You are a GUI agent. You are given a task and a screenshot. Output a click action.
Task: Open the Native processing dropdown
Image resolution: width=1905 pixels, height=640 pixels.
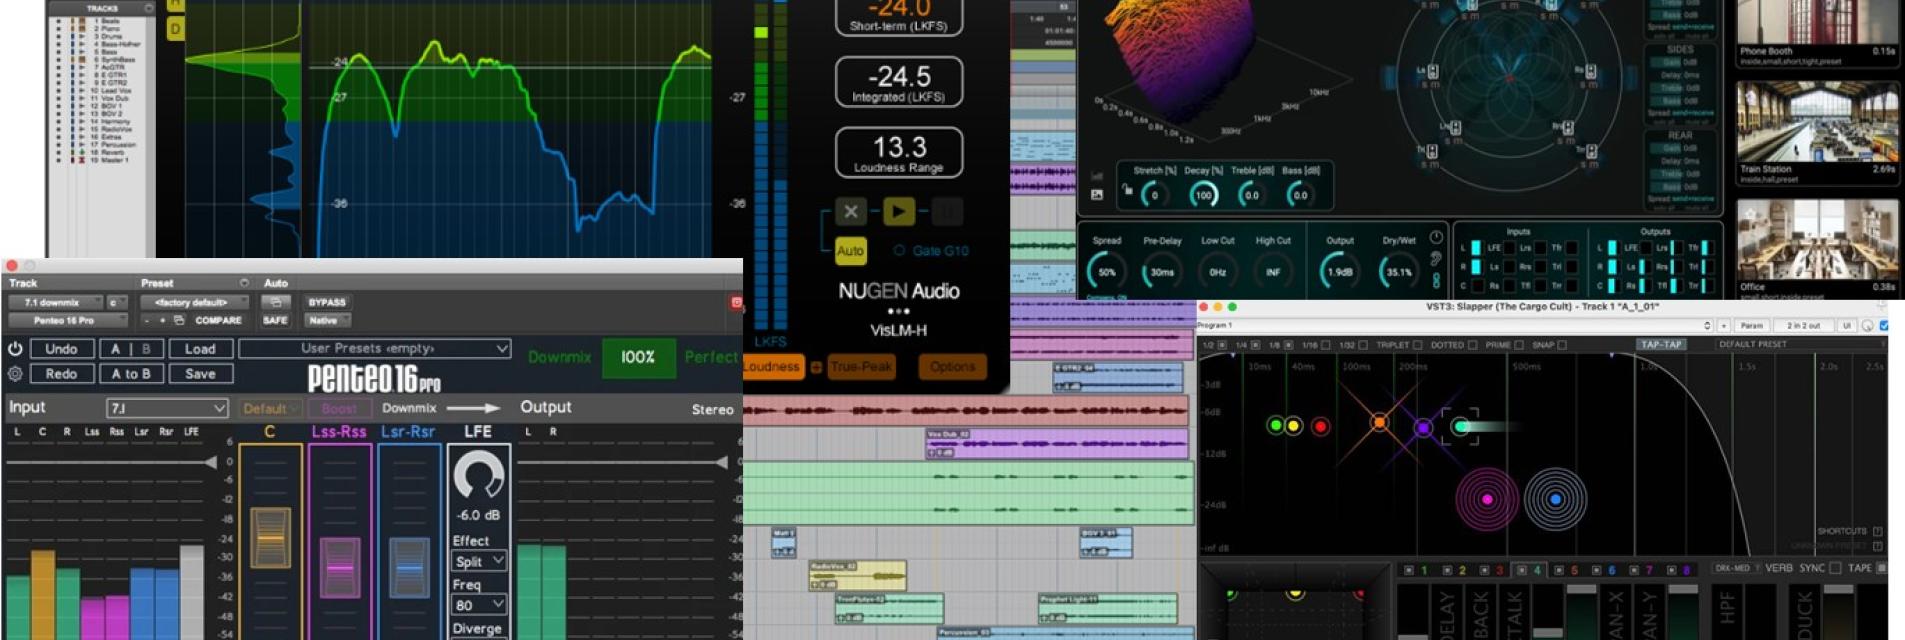click(328, 321)
